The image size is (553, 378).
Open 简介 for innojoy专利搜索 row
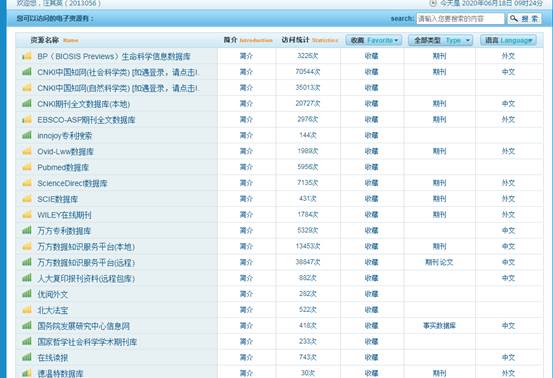pyautogui.click(x=246, y=135)
